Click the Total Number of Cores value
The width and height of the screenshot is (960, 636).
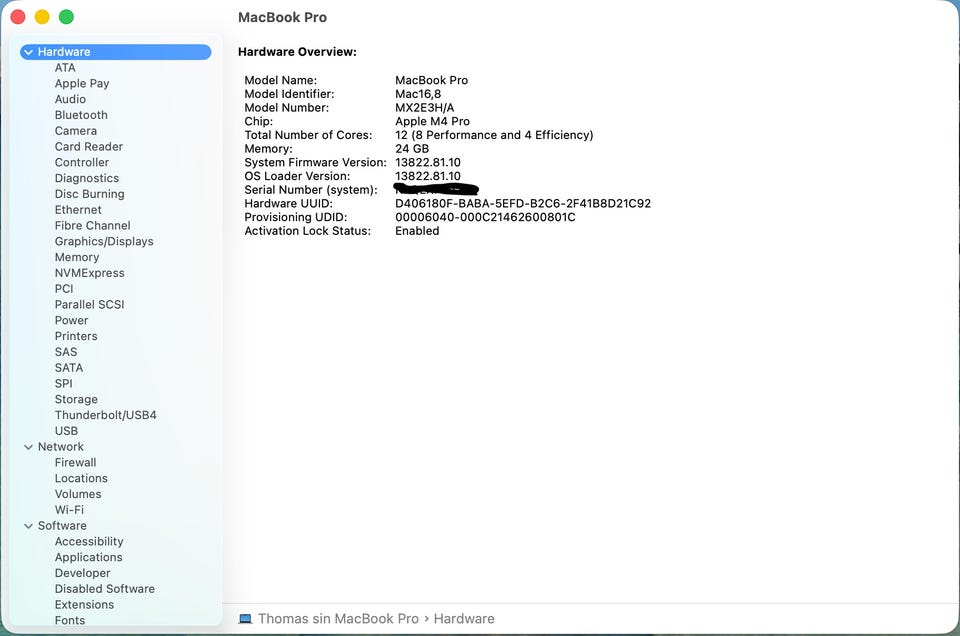[494, 135]
